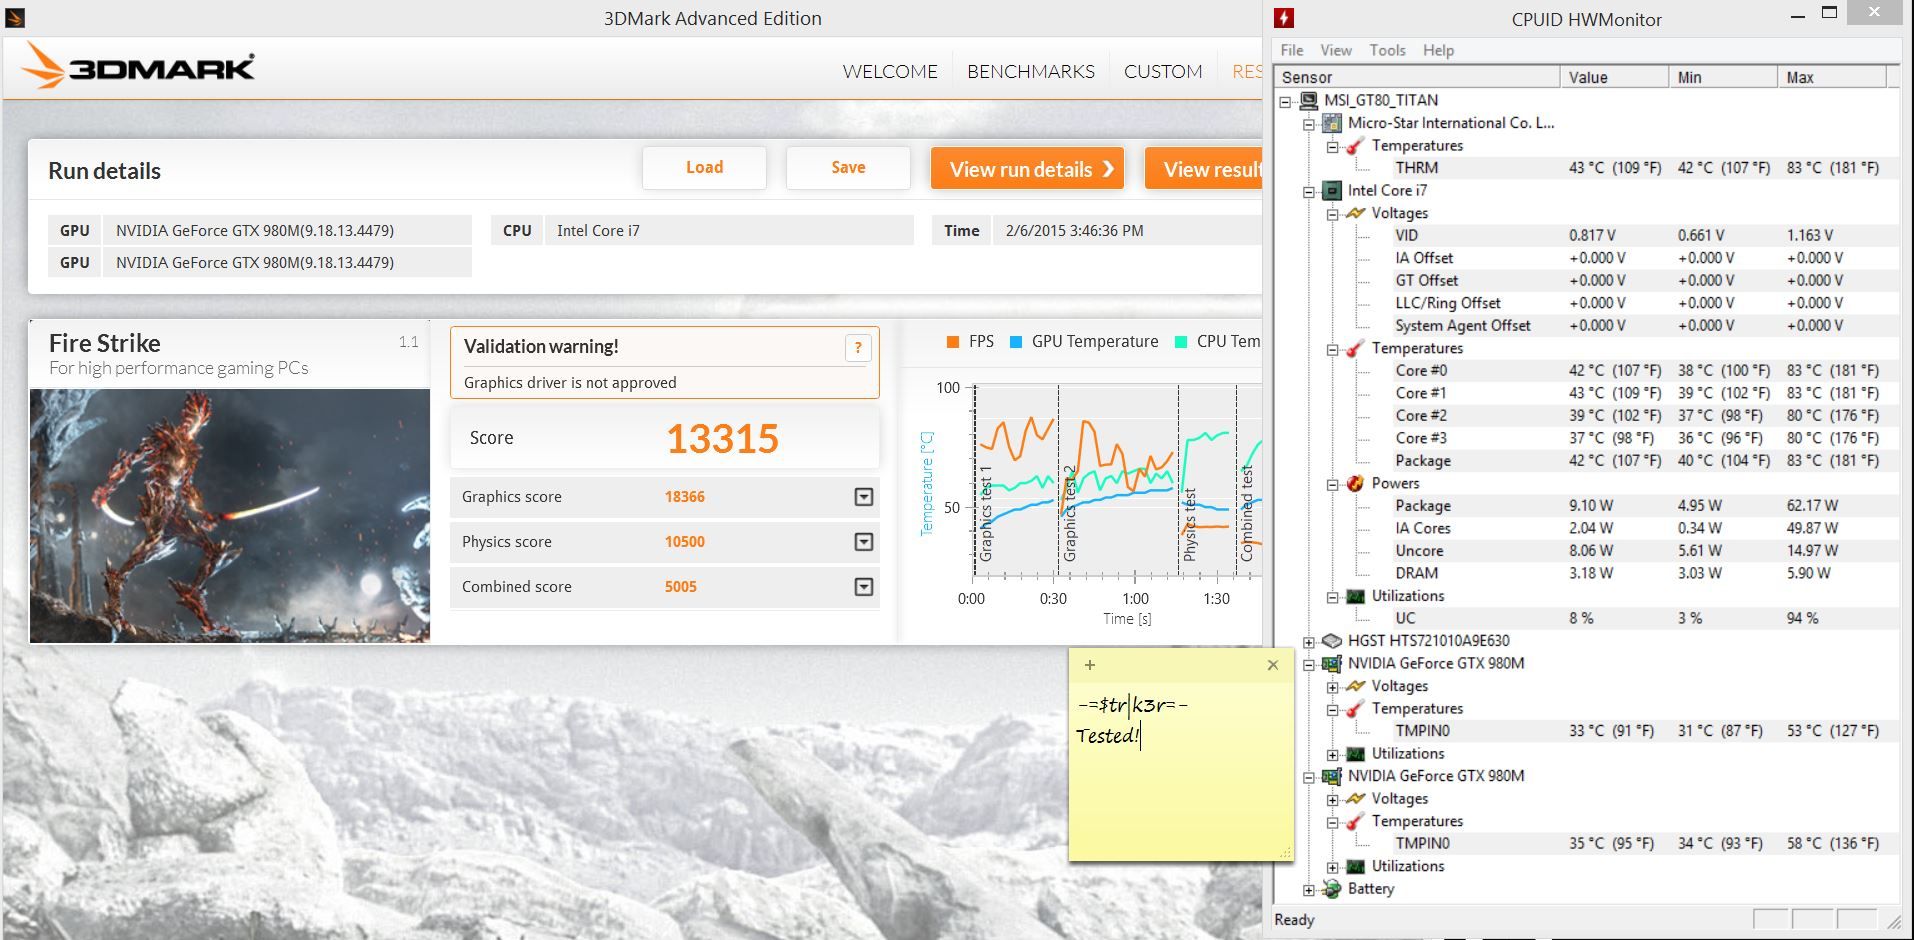Expand the Combined score details arrow

tap(864, 587)
